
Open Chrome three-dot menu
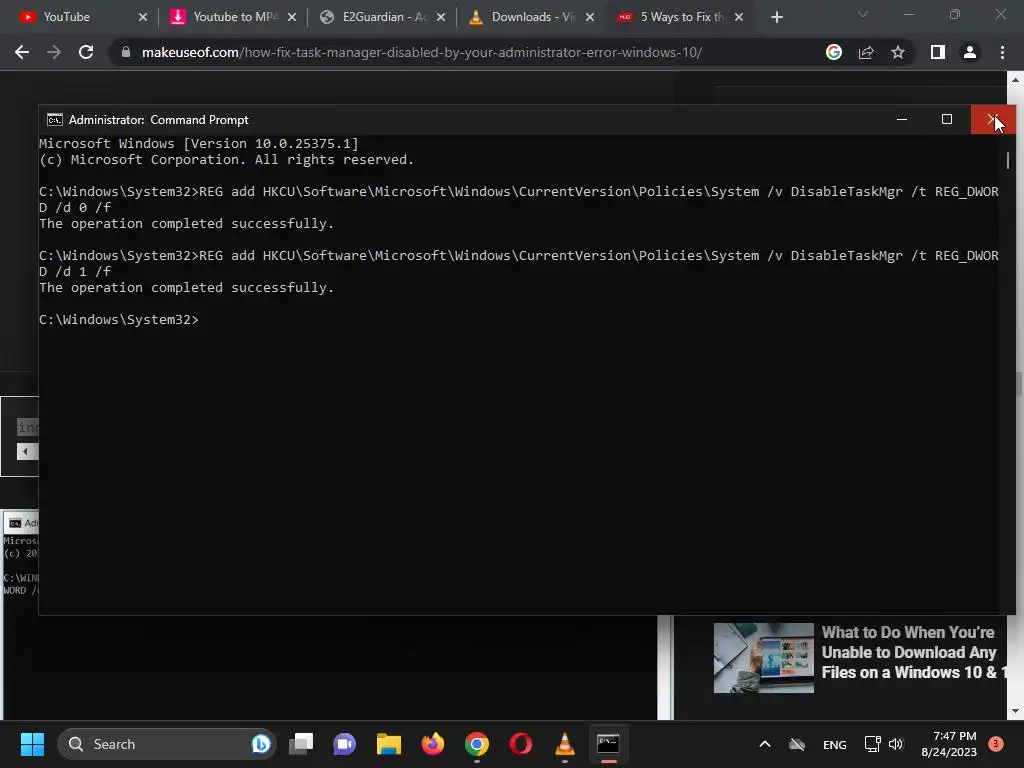click(x=1002, y=52)
